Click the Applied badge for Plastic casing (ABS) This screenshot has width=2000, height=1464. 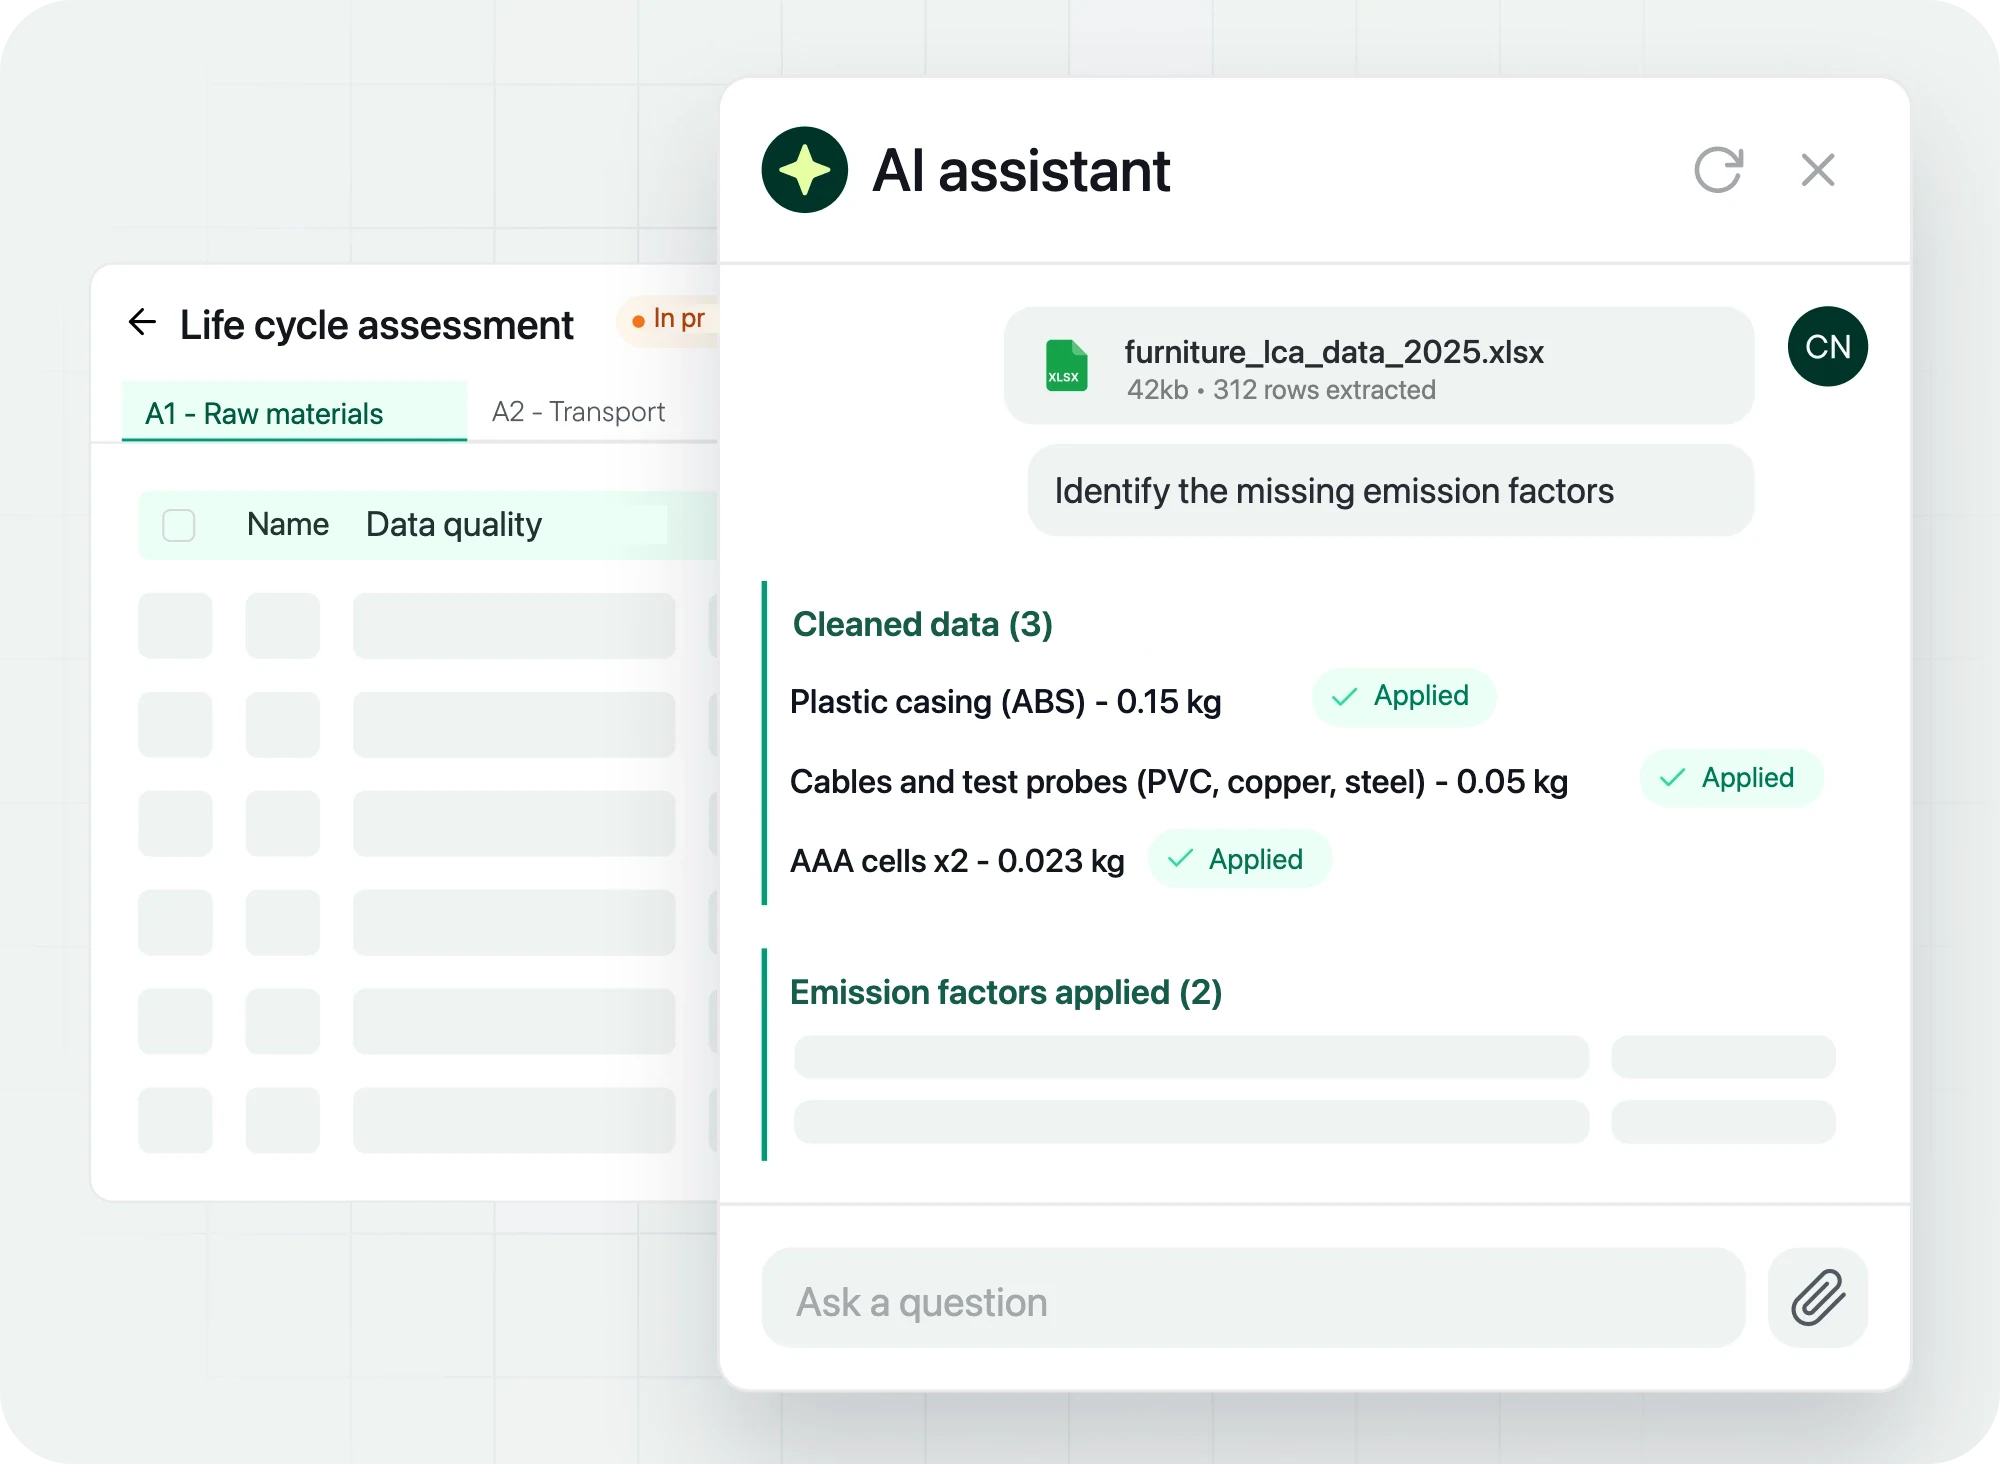click(1403, 696)
